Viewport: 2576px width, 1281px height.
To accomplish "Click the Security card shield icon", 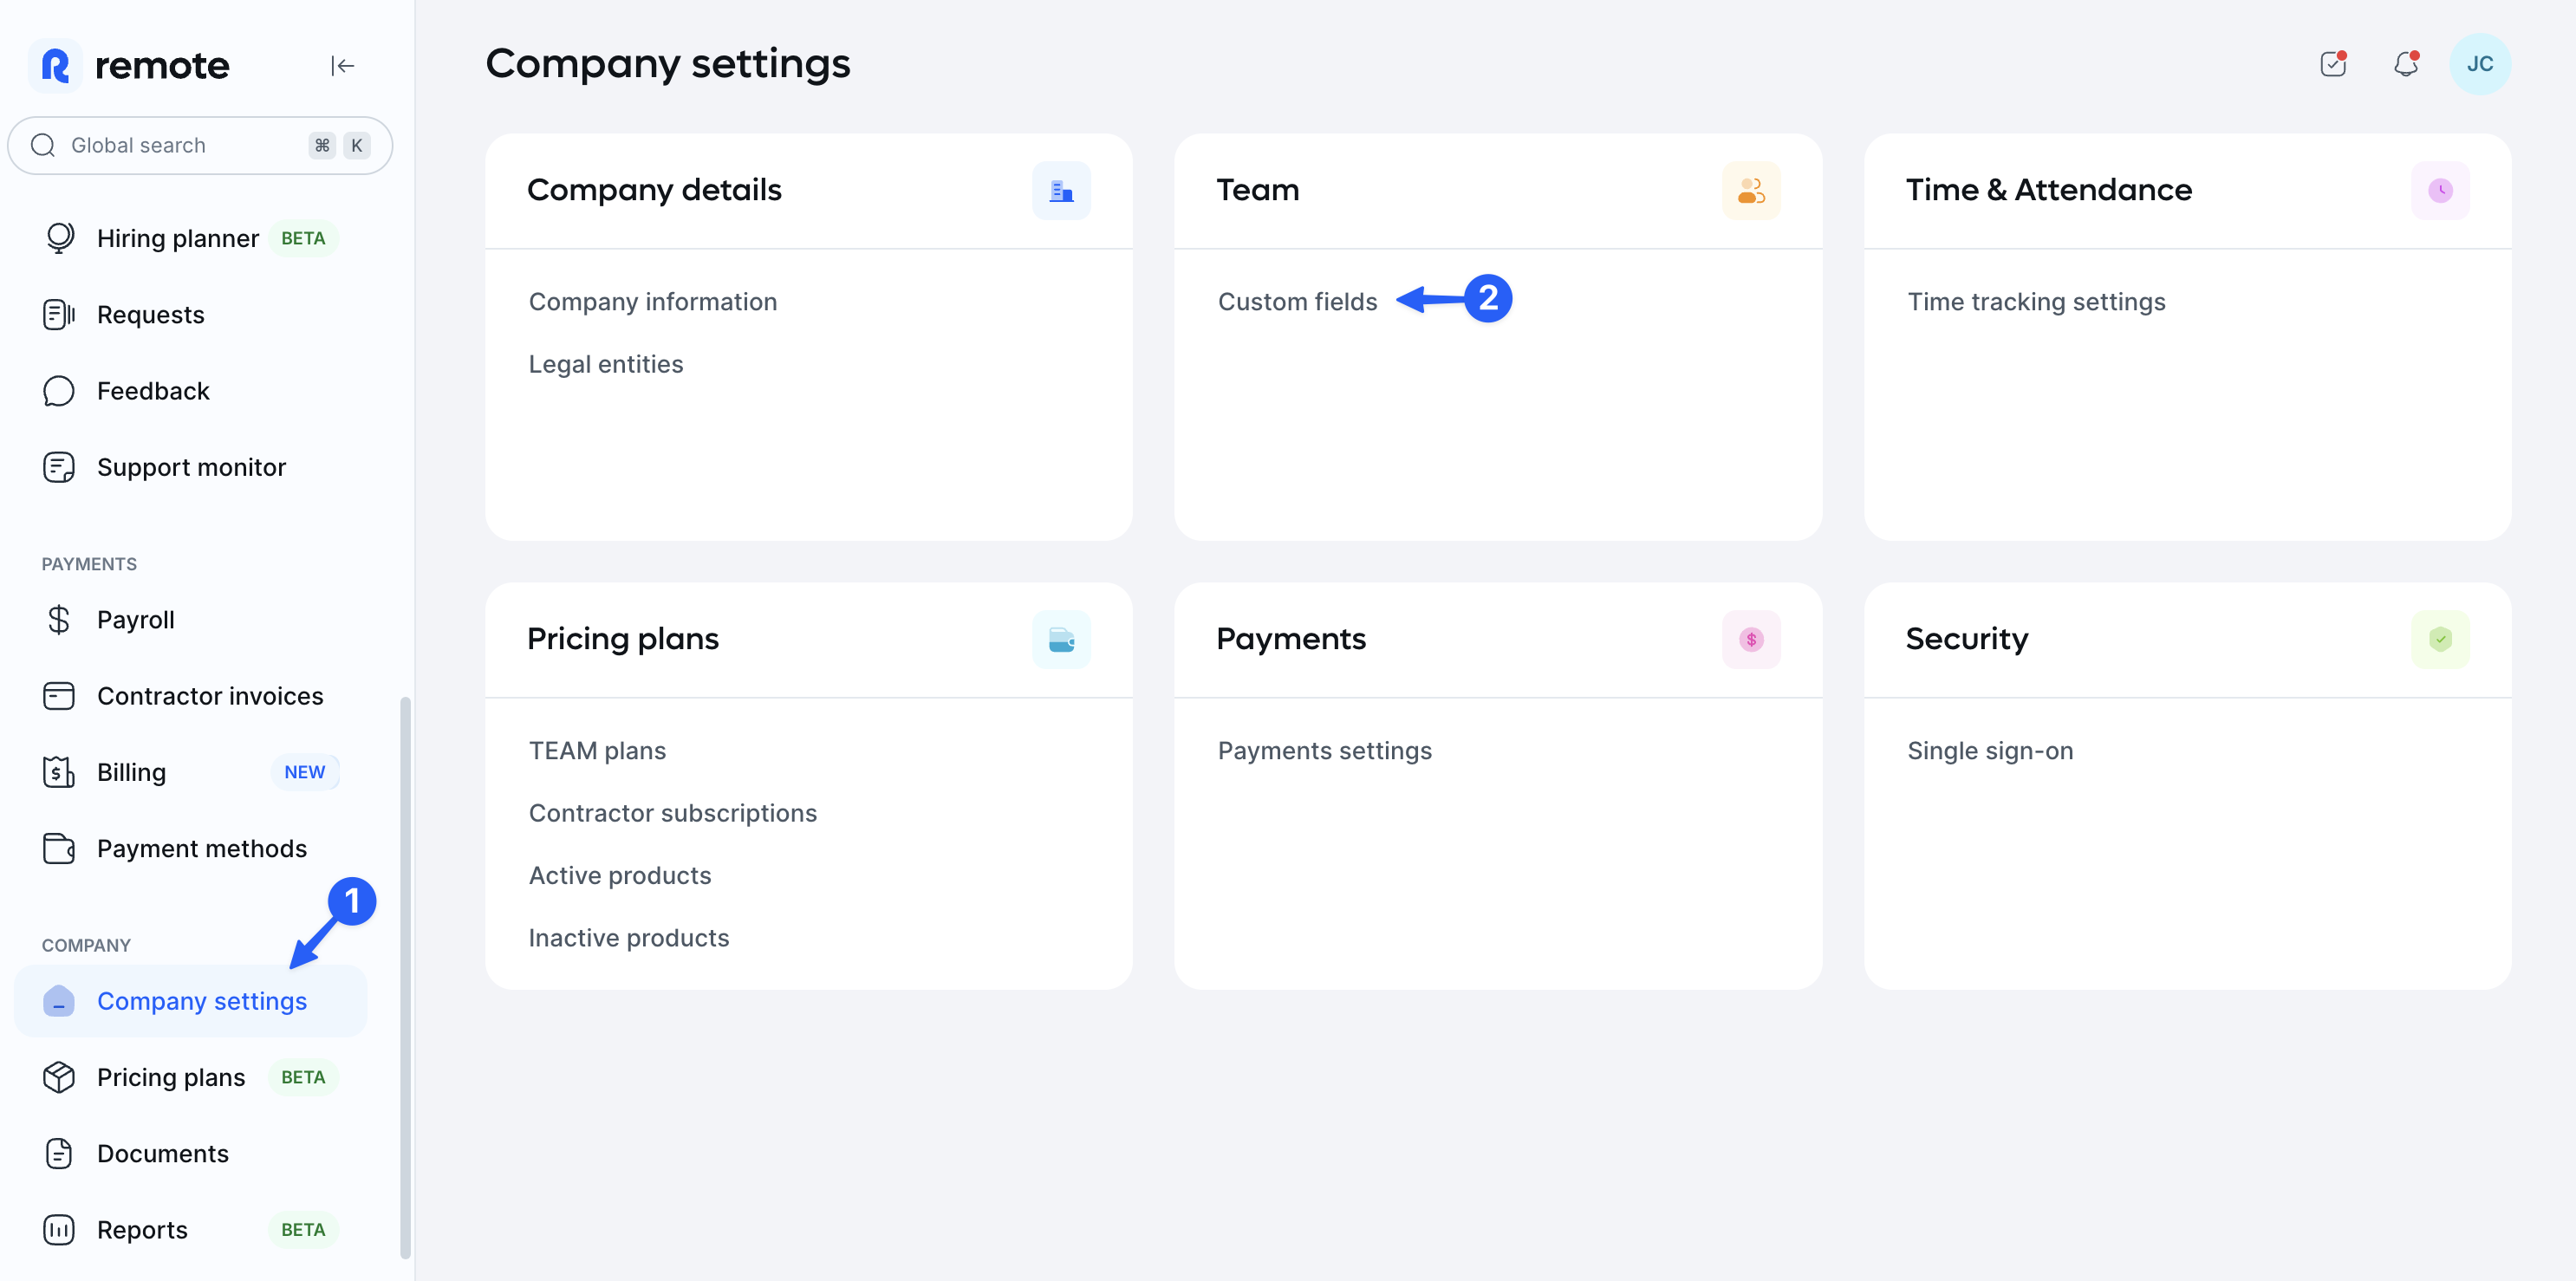I will (x=2440, y=639).
